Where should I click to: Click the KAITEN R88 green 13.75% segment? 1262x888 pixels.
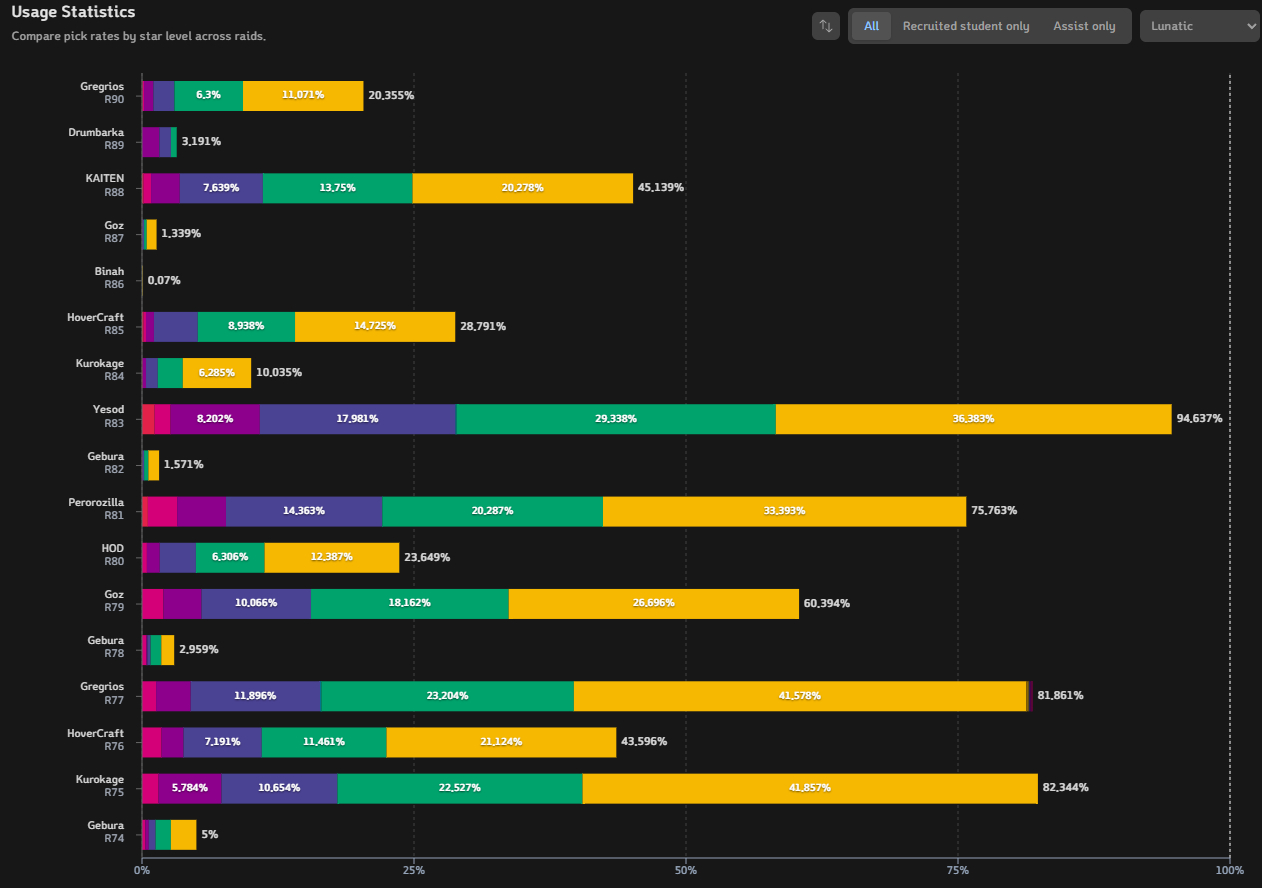click(x=337, y=188)
